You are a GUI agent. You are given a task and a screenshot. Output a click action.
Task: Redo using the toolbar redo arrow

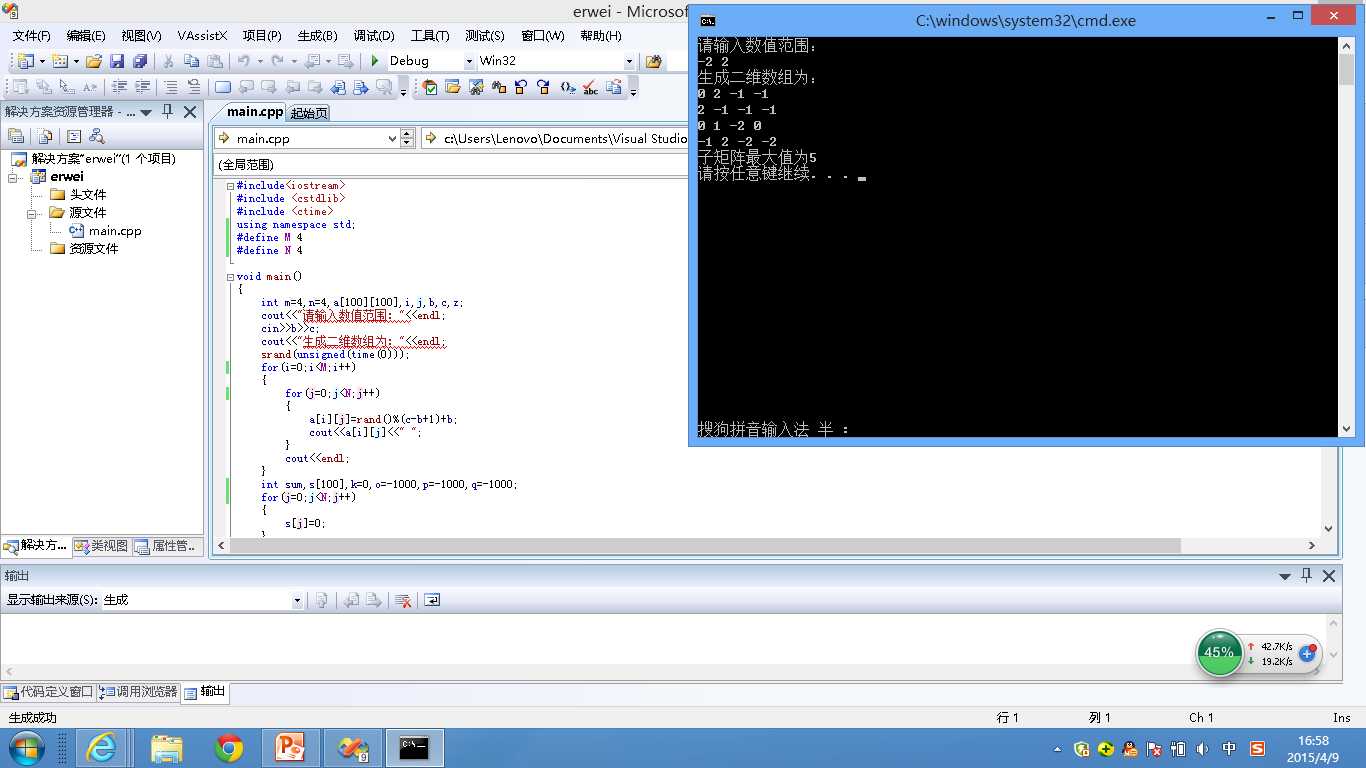[277, 61]
